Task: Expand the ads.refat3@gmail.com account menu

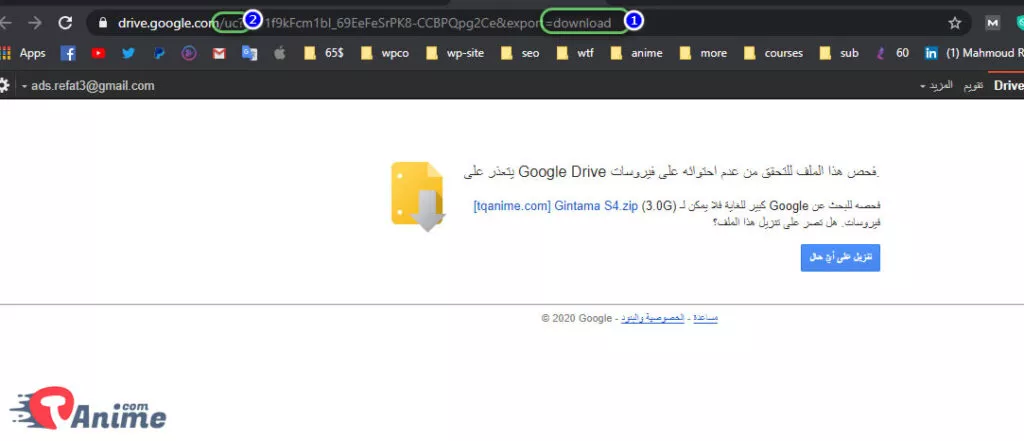Action: [x=88, y=86]
